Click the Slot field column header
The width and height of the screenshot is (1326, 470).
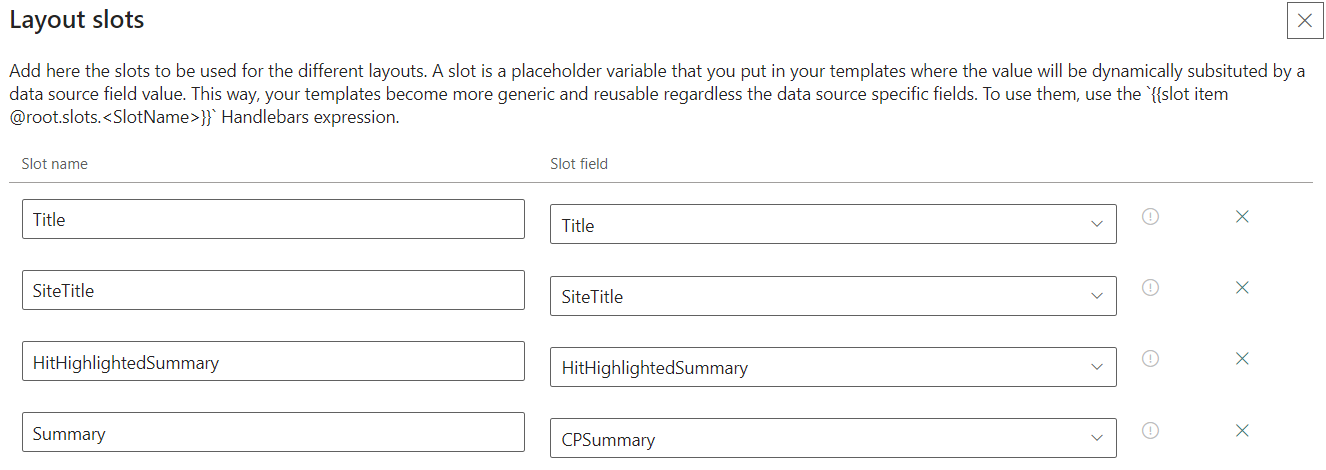point(579,164)
